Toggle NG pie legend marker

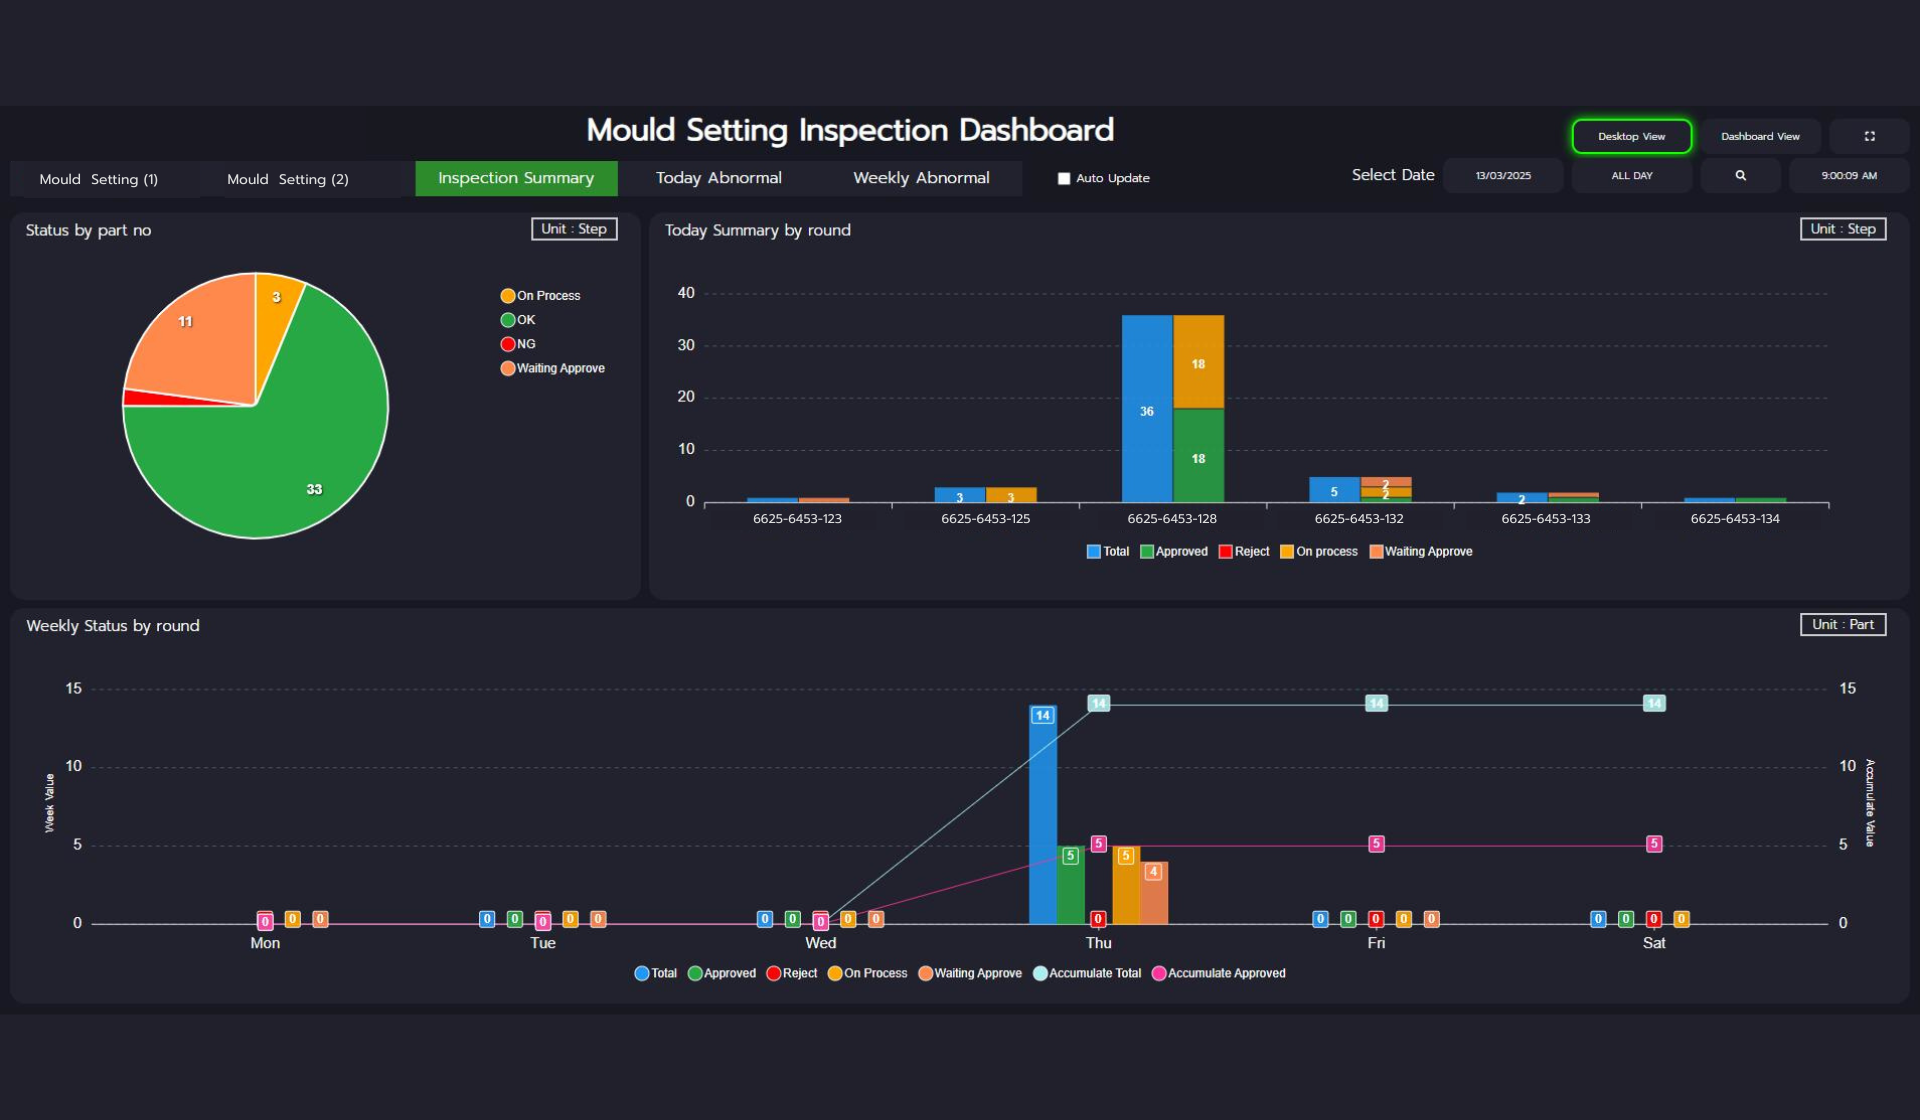pyautogui.click(x=508, y=344)
